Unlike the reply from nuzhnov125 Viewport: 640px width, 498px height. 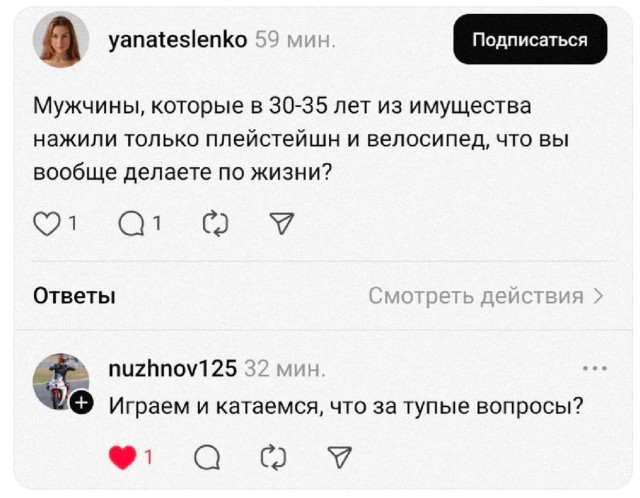pos(122,458)
